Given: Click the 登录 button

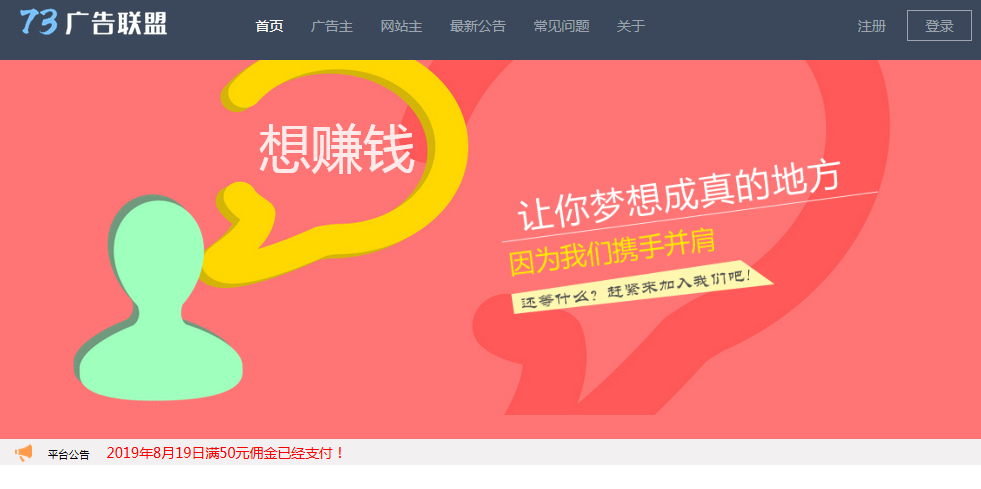Looking at the screenshot, I should (x=939, y=26).
